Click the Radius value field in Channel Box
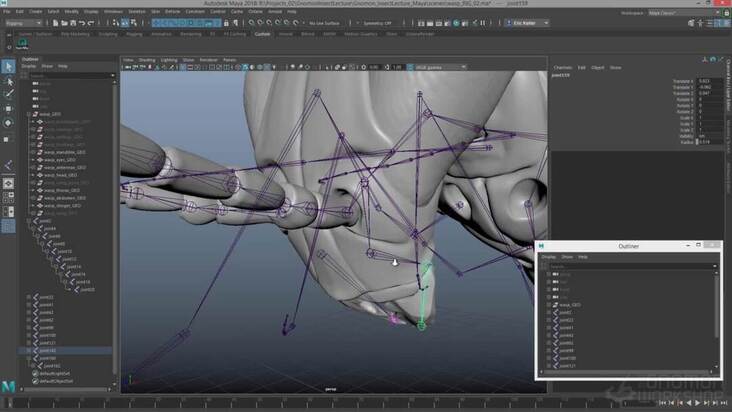This screenshot has height=412, width=732. click(x=710, y=142)
